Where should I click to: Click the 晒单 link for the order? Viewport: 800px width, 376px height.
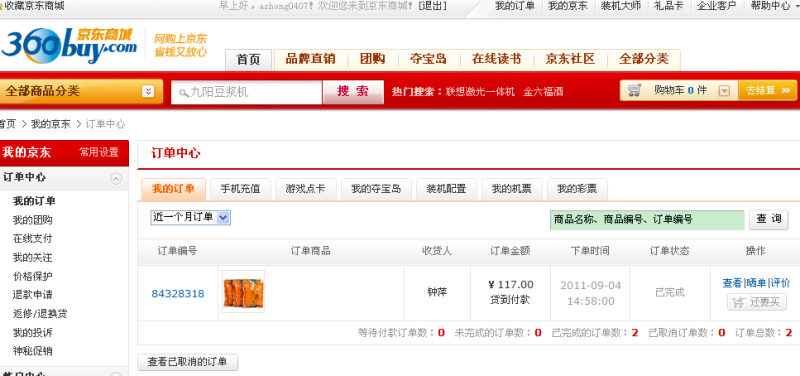(756, 283)
